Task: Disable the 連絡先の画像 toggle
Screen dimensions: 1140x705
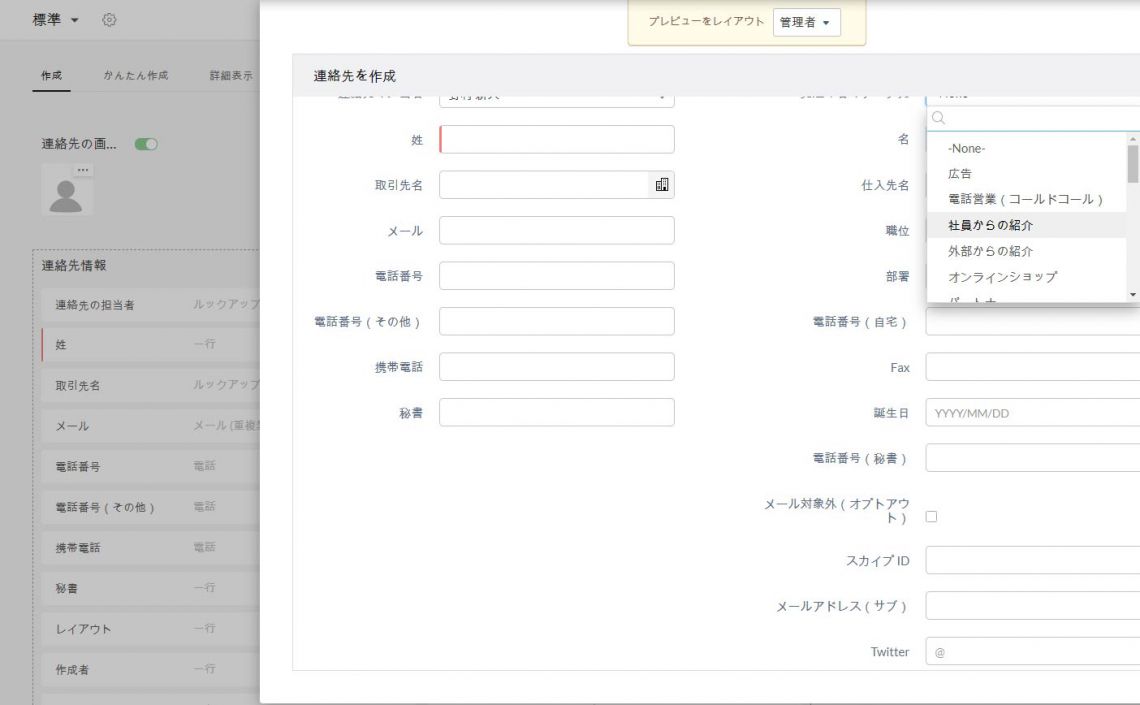Action: tap(149, 143)
